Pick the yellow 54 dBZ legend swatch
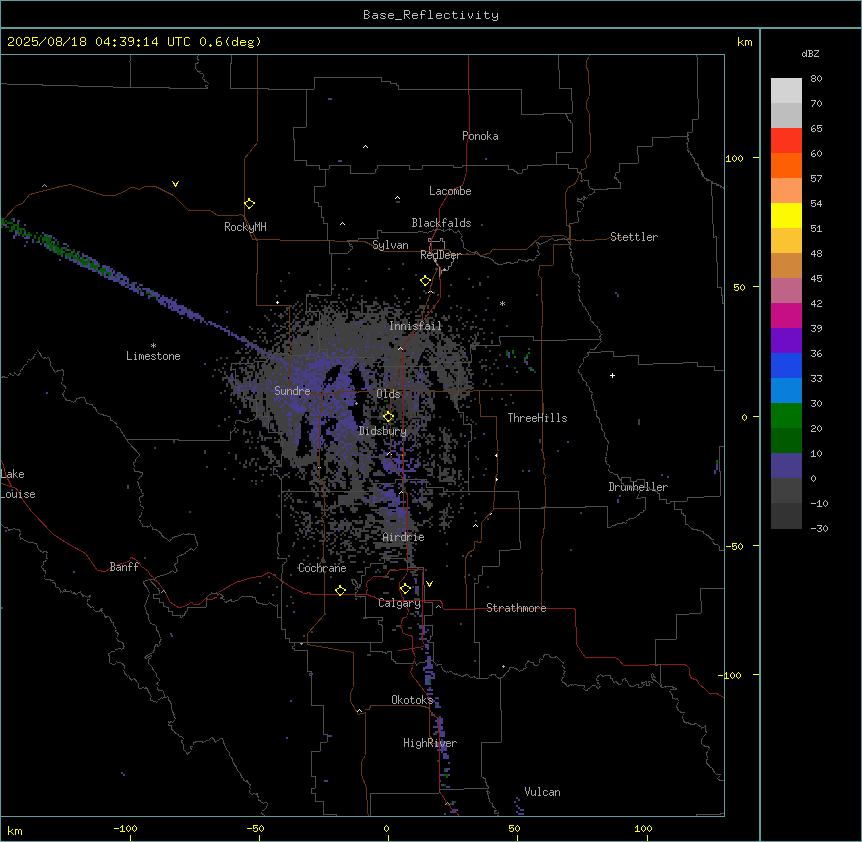Screen dimensions: 862x842 point(786,215)
